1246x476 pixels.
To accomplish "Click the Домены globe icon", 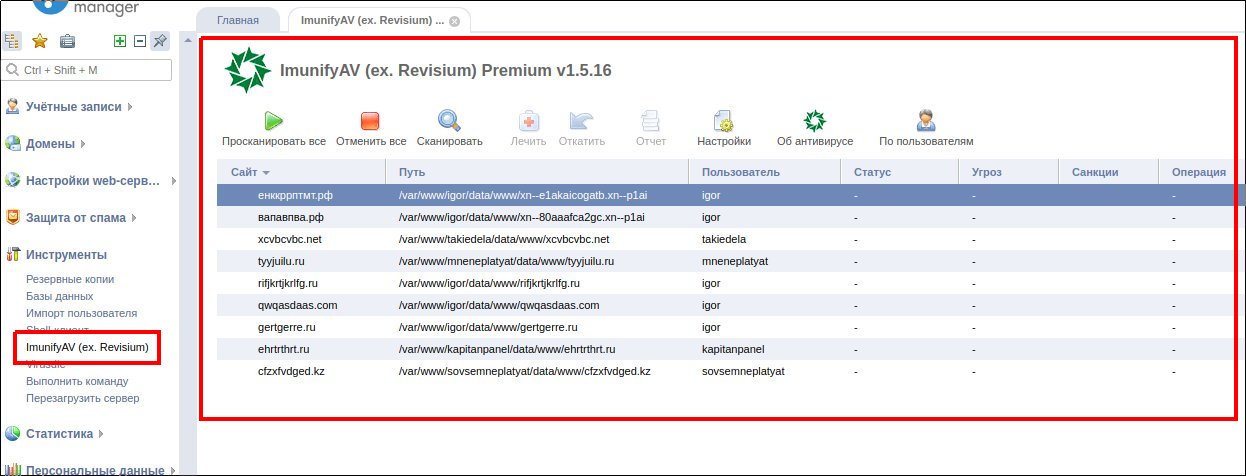I will point(13,143).
